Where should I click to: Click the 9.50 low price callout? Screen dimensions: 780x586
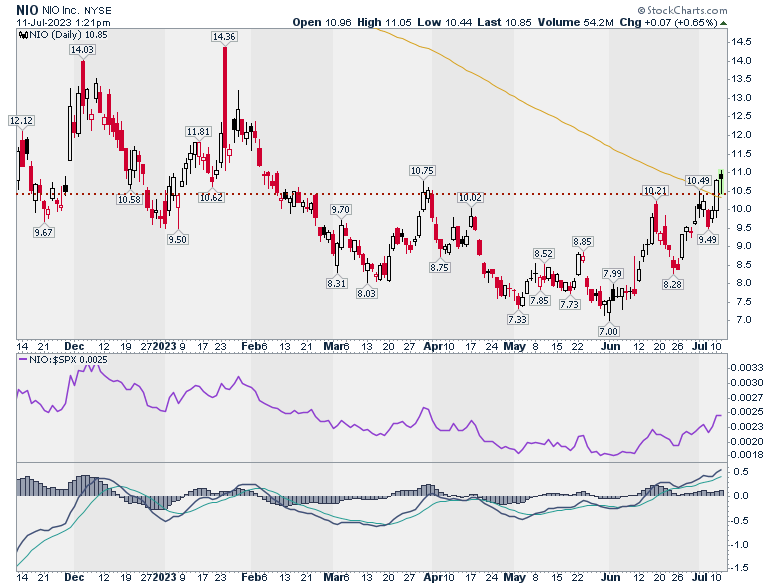[x=177, y=239]
